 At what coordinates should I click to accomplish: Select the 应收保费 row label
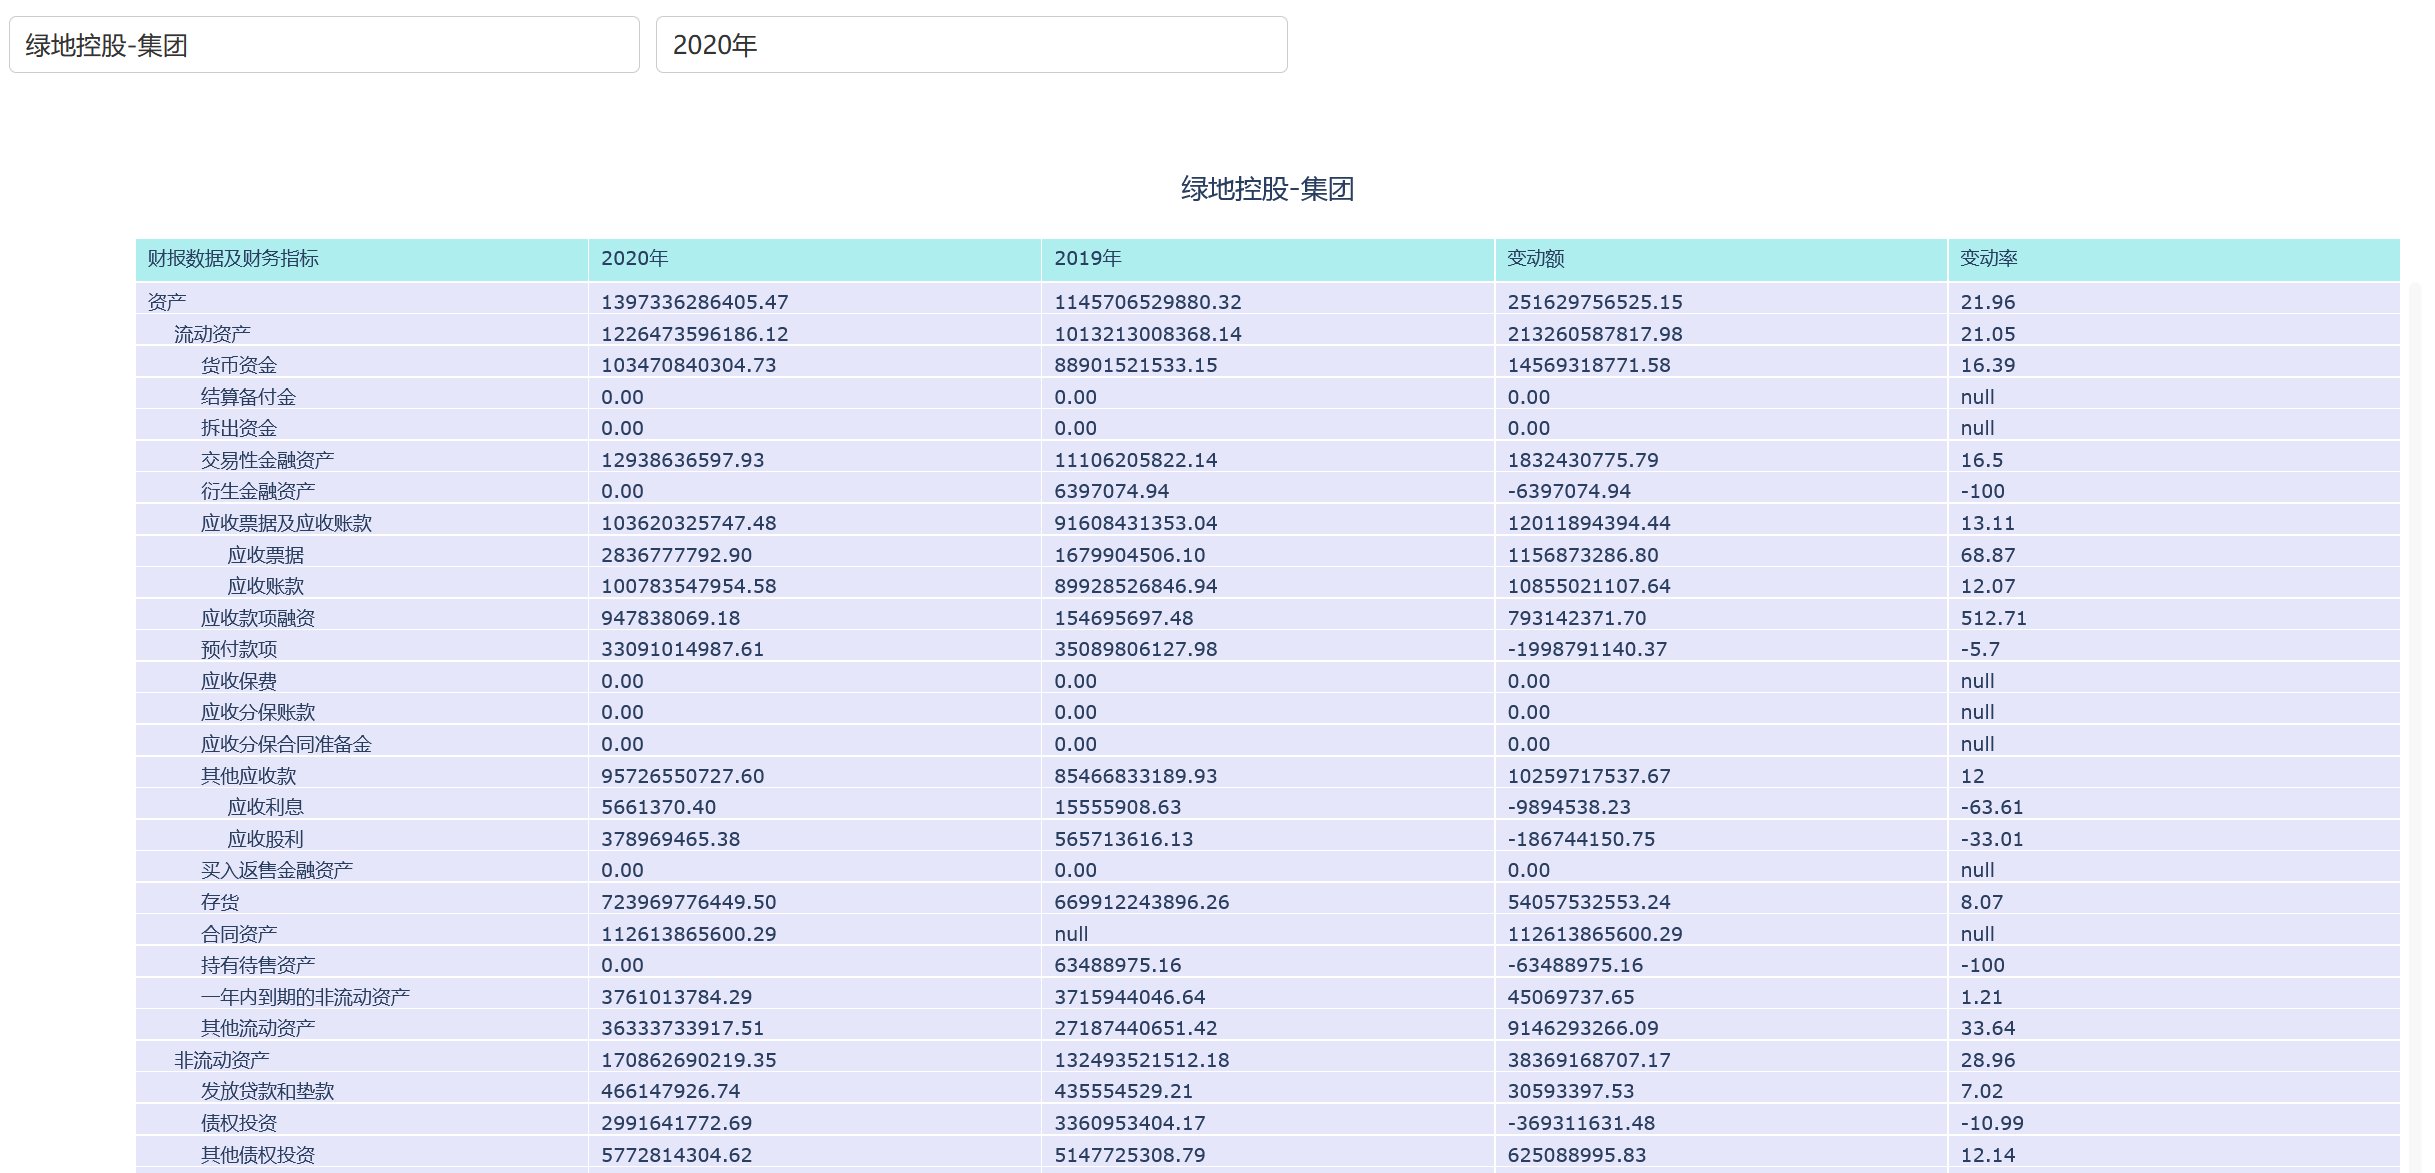[x=239, y=681]
